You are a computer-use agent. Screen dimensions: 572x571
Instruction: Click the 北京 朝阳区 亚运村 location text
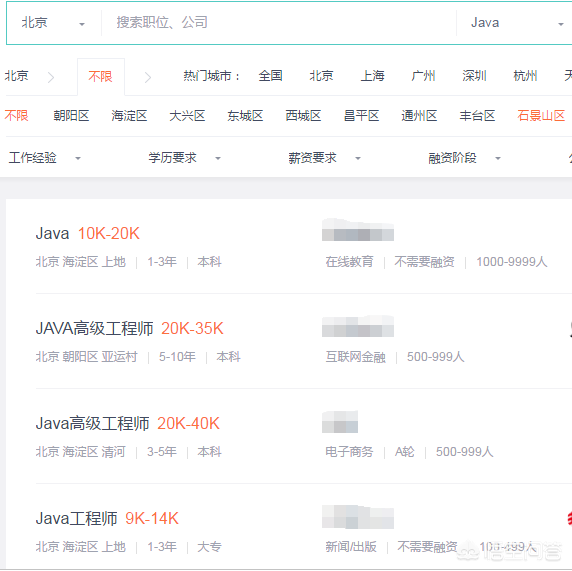[86, 356]
